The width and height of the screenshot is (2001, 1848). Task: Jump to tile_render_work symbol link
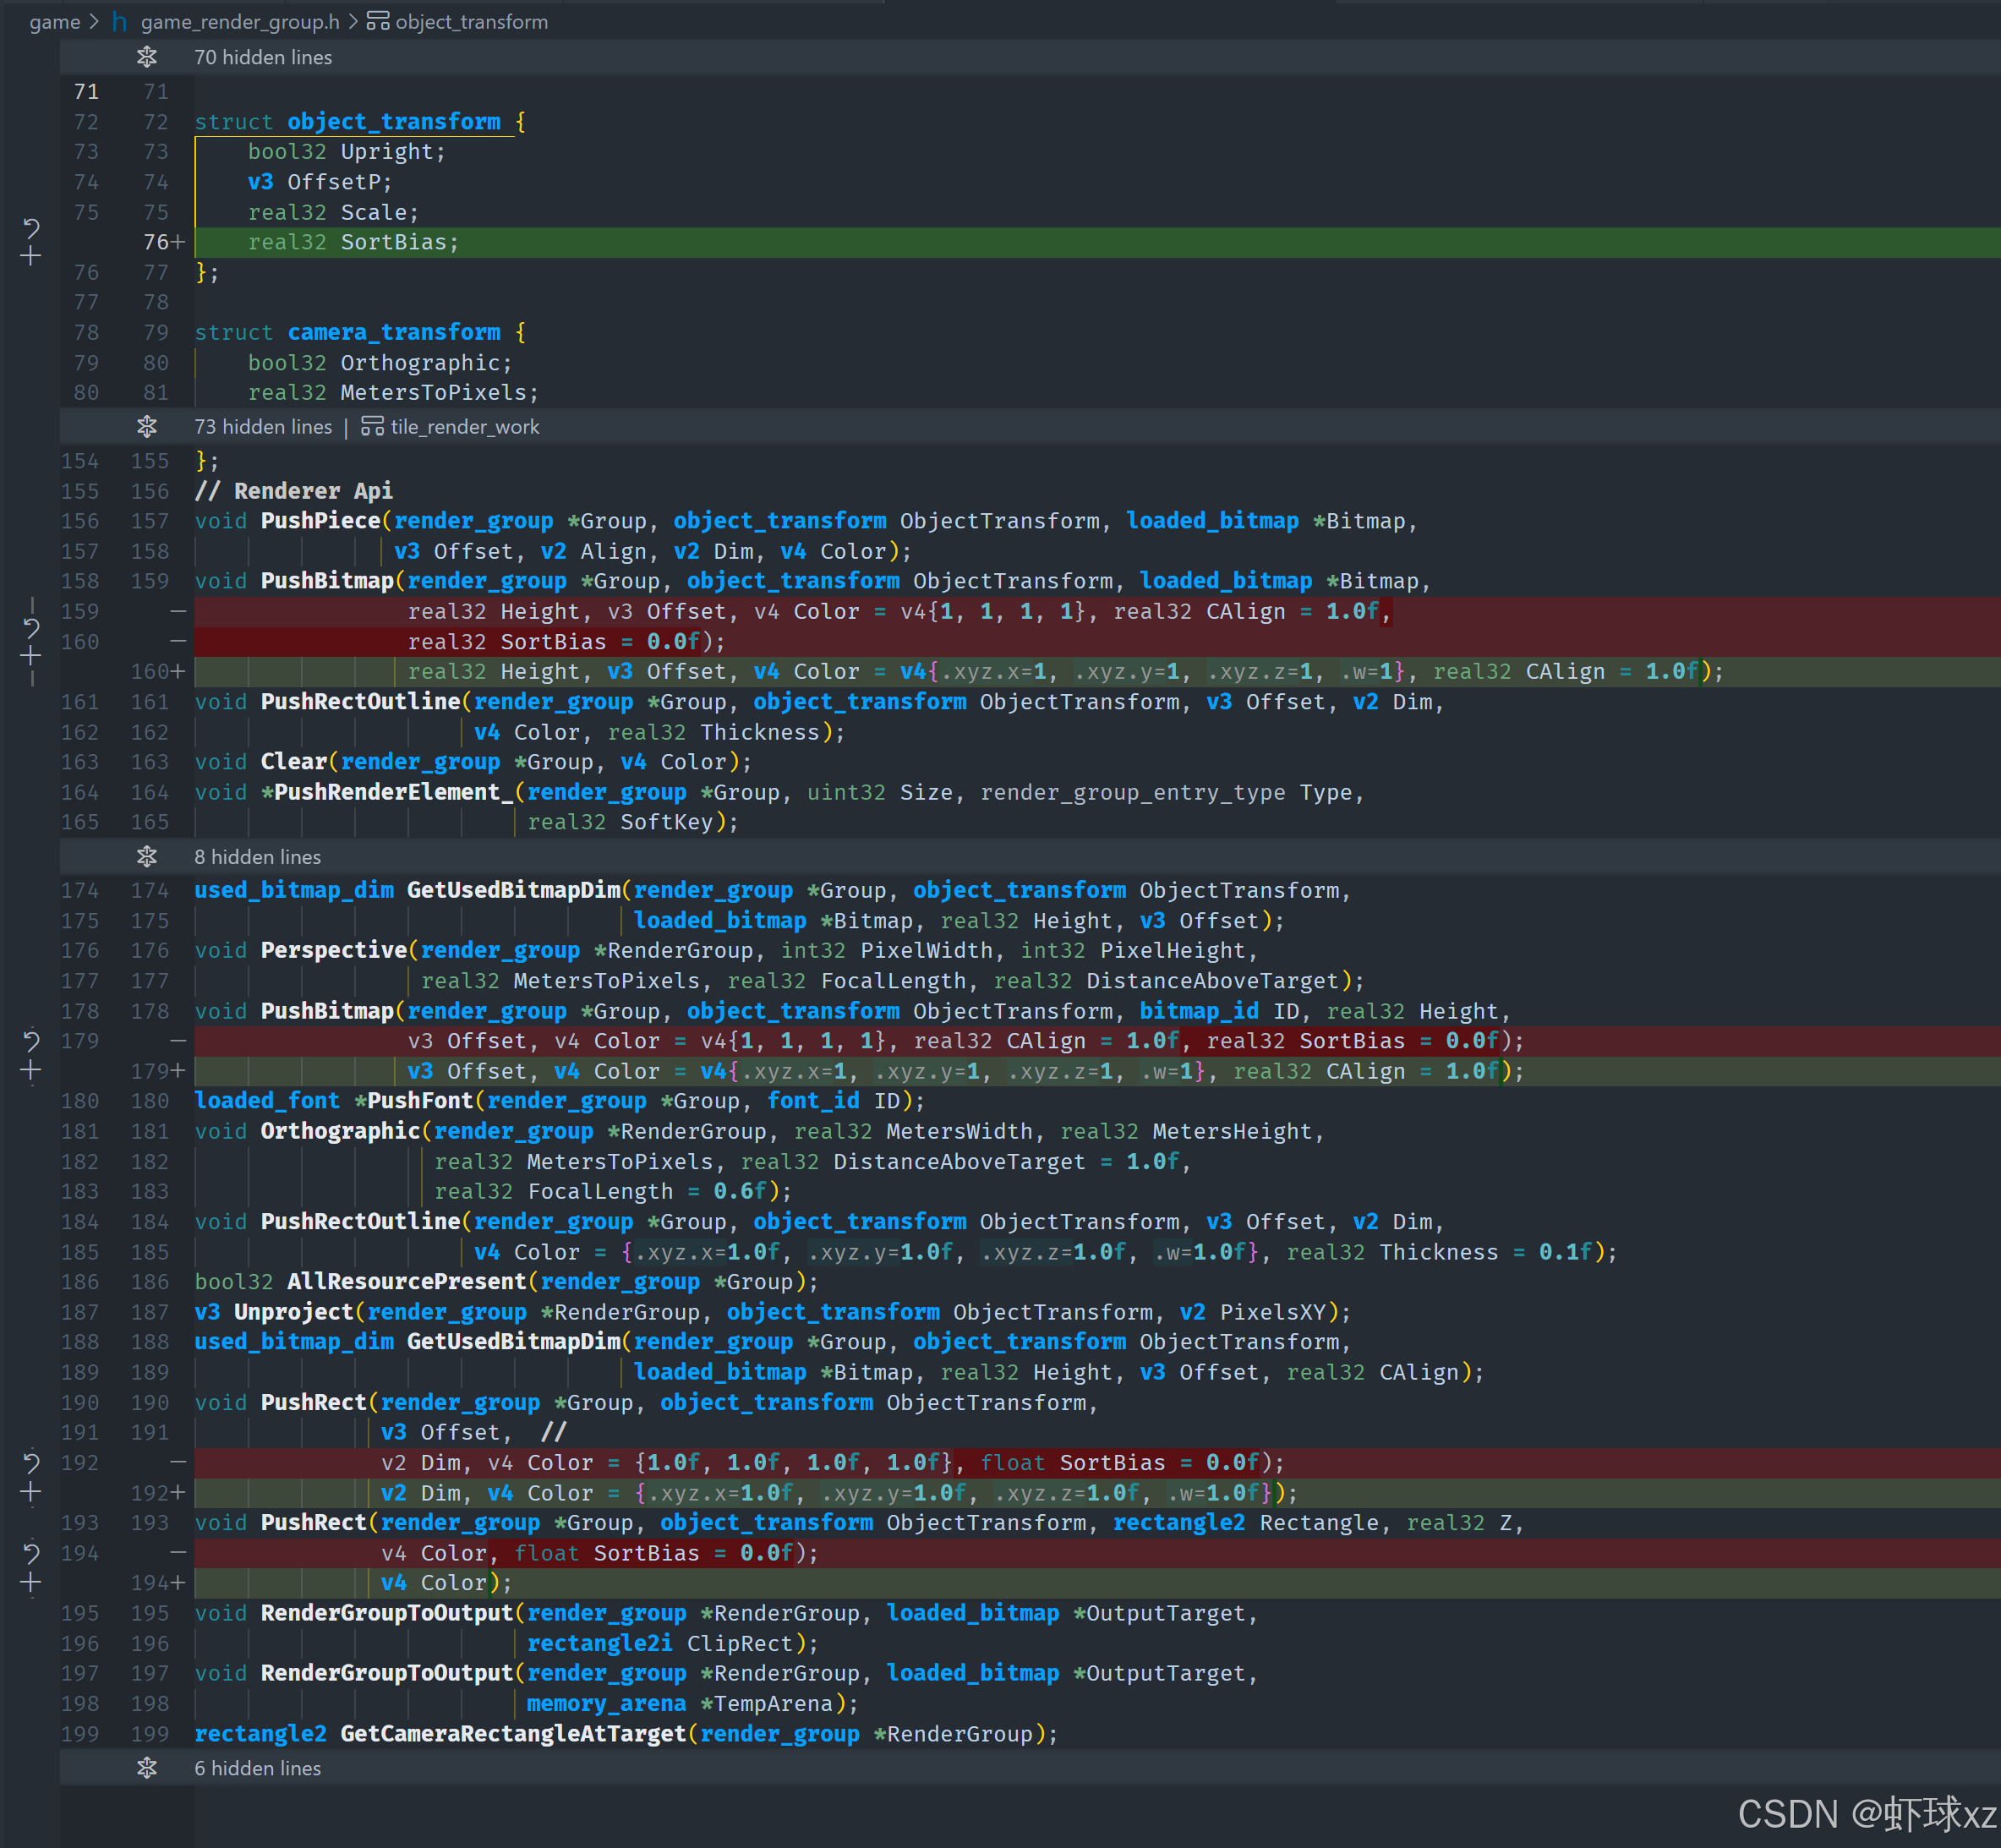point(464,427)
